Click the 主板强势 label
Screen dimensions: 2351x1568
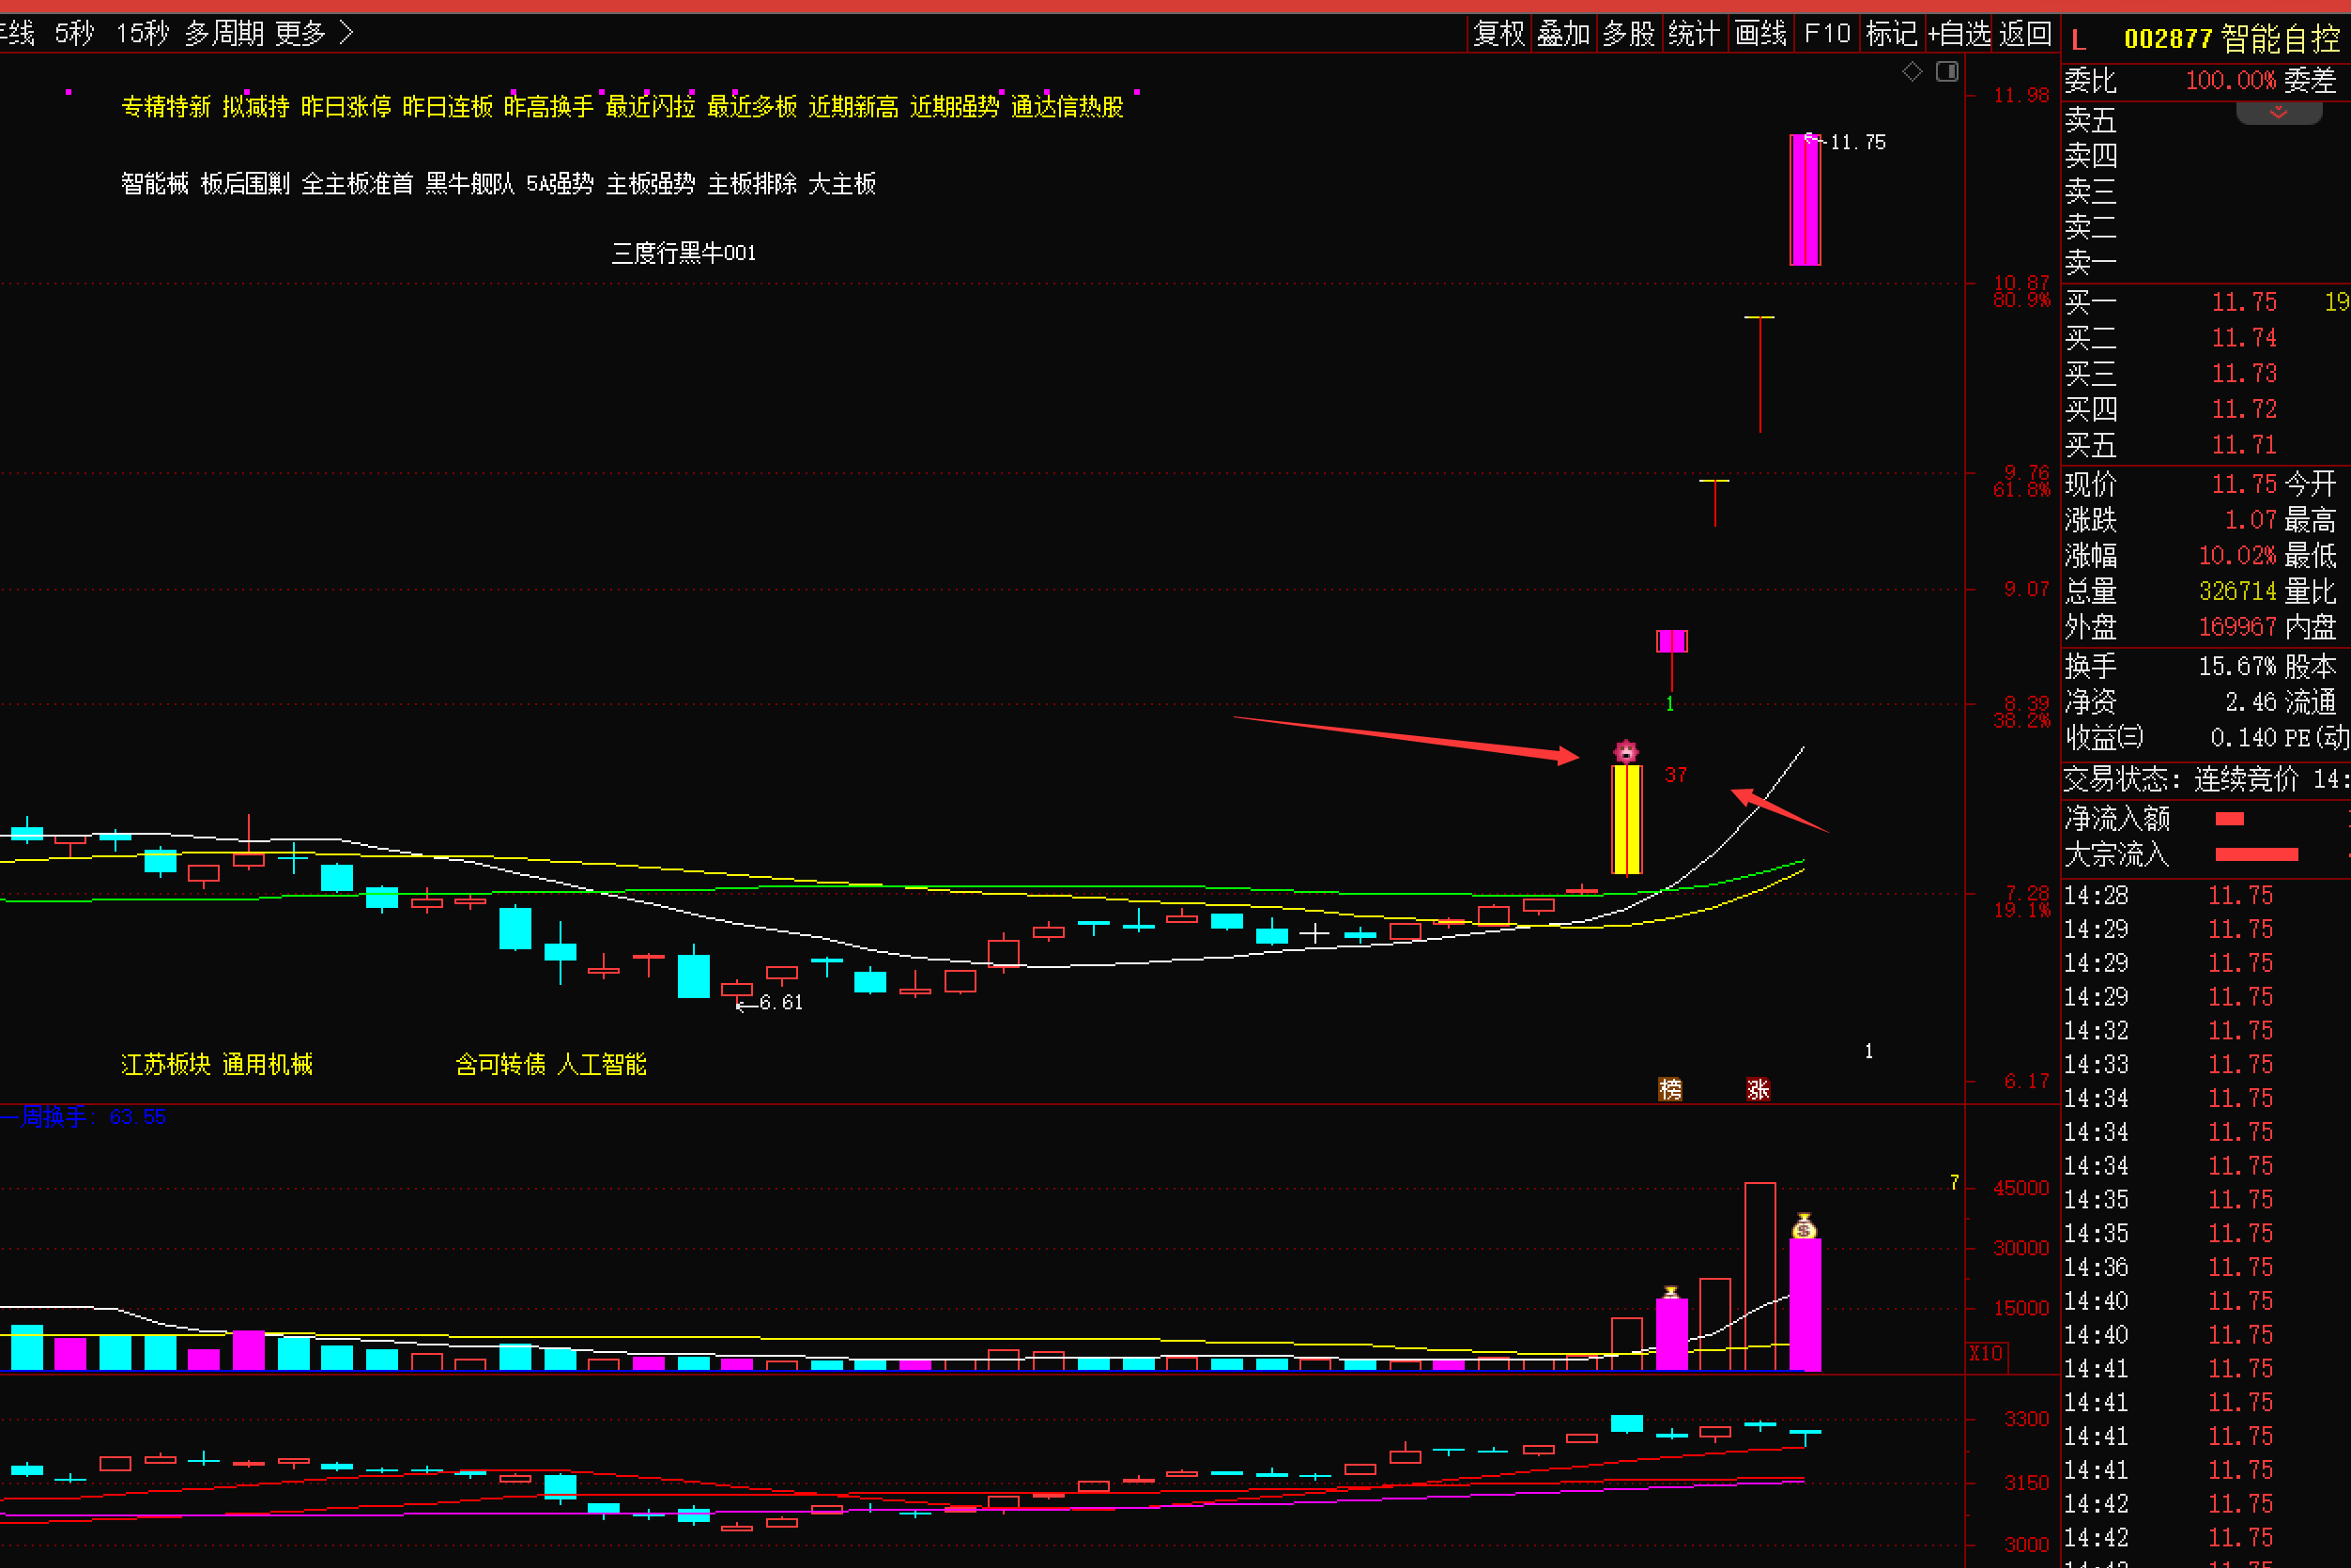651,184
